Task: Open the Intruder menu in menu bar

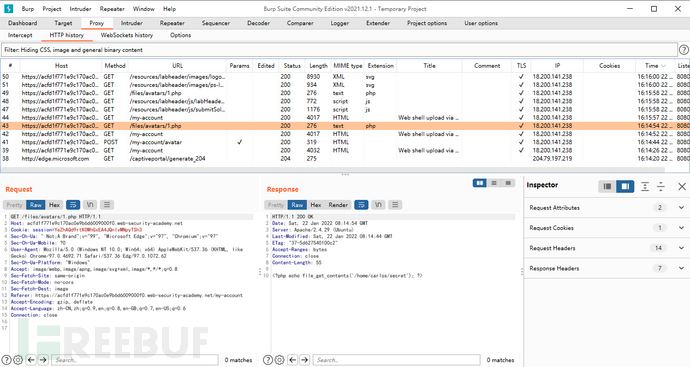Action: coord(81,9)
